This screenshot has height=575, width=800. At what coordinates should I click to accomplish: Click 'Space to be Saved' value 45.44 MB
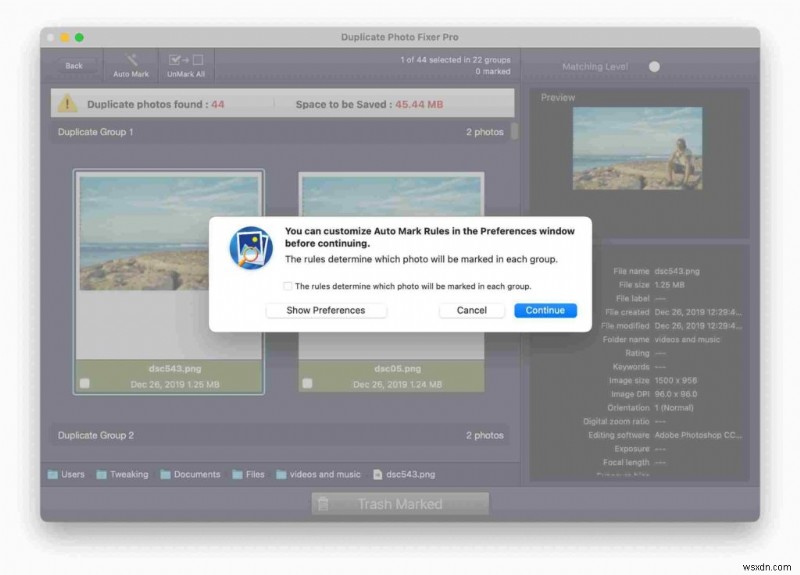pyautogui.click(x=419, y=104)
